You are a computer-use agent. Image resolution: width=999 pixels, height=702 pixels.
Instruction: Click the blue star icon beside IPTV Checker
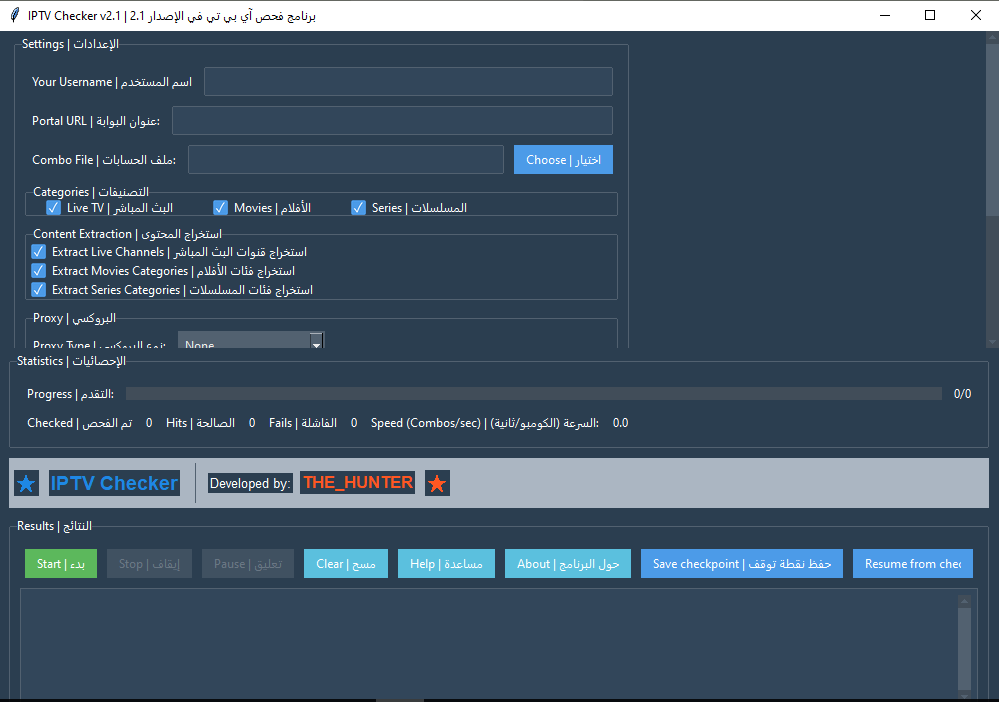pyautogui.click(x=26, y=484)
